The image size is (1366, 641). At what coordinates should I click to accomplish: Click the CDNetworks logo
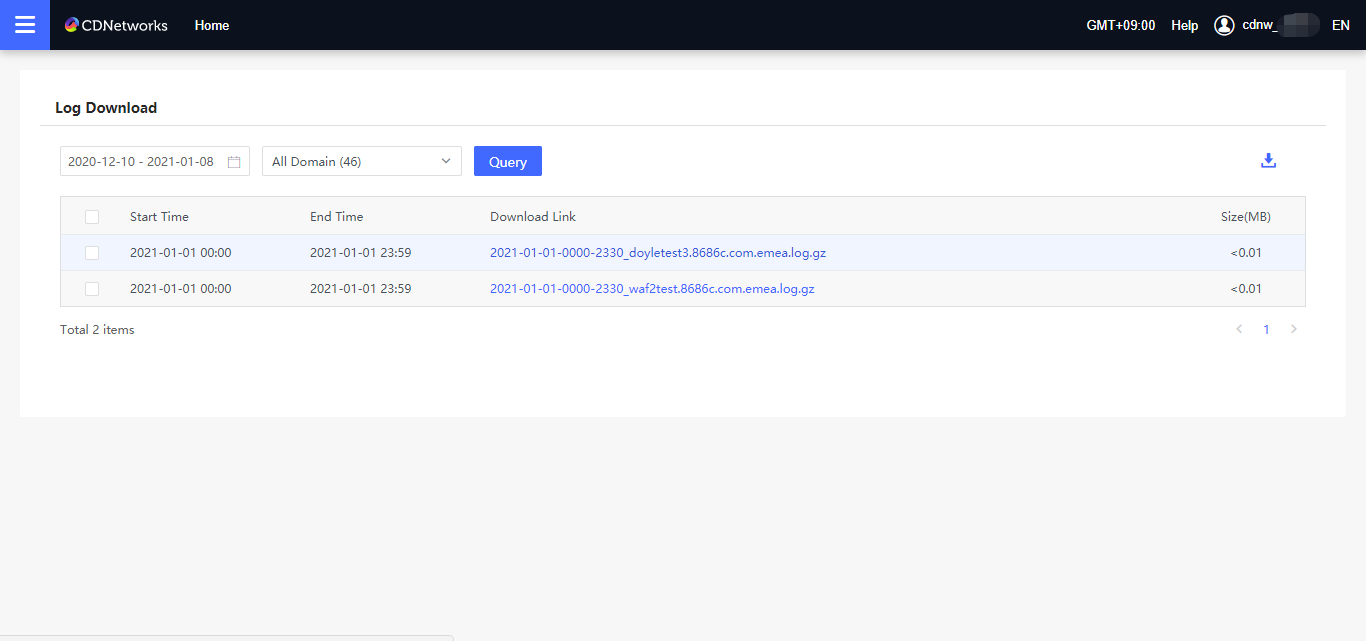click(x=116, y=24)
